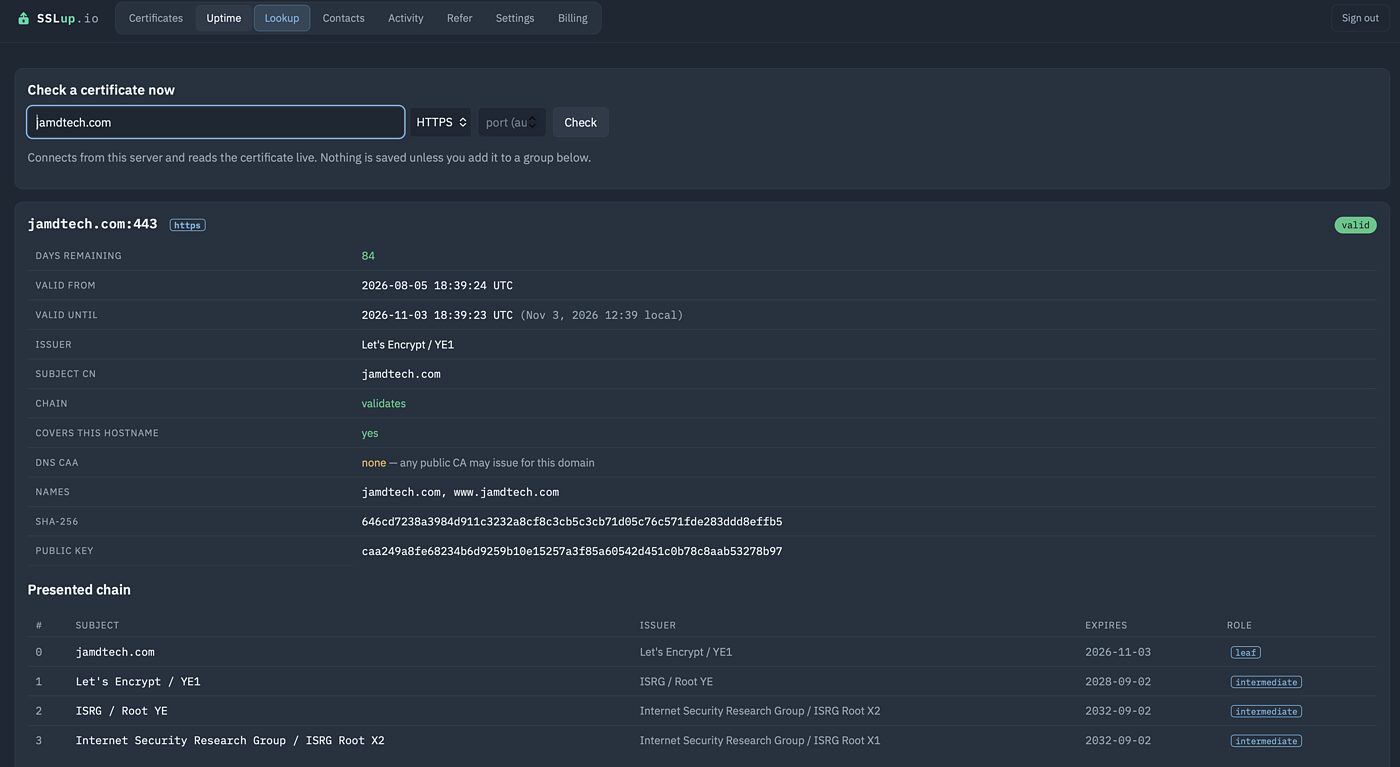
Task: Click expiry 2026-11-03 in chain table
Action: pyautogui.click(x=1118, y=652)
